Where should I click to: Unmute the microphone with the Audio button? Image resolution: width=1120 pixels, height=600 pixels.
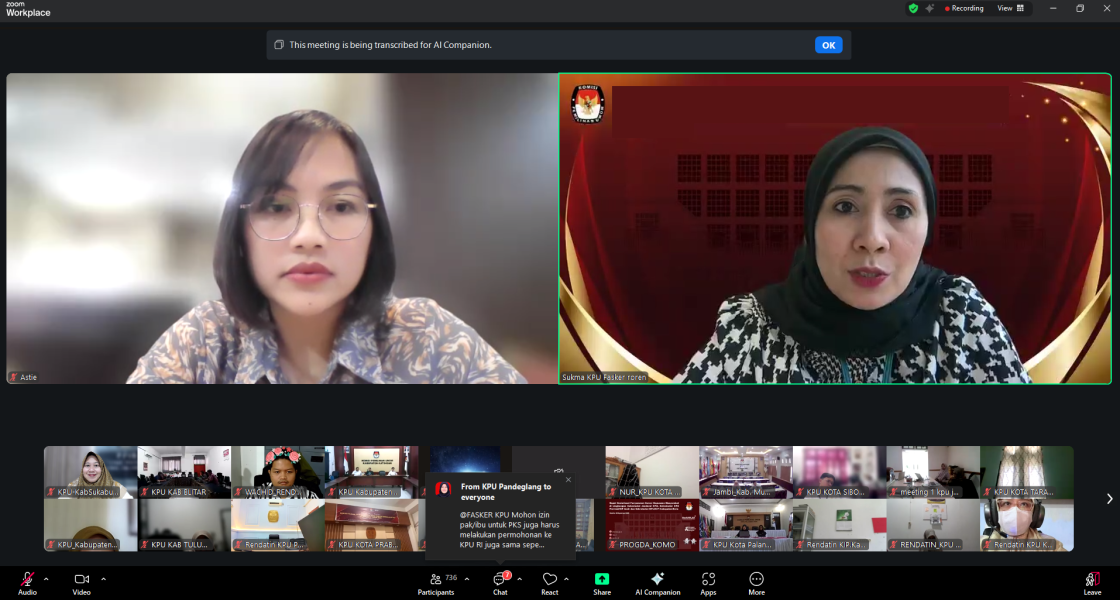tap(27, 581)
